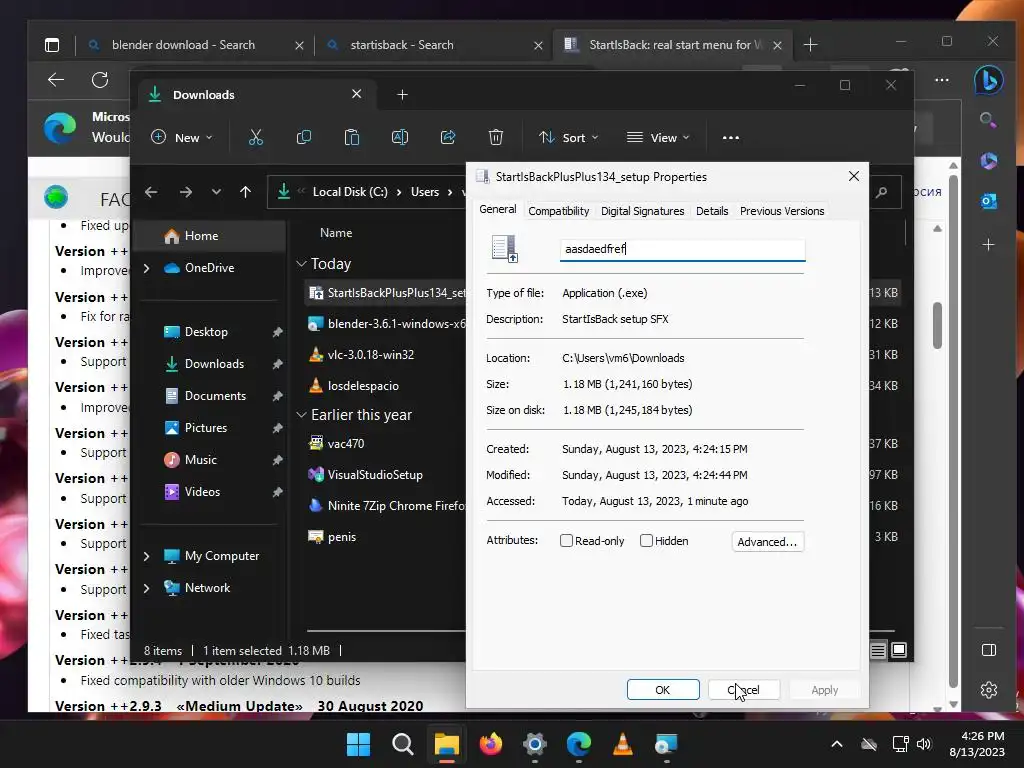Viewport: 1024px width, 768px height.
Task: Click the Share icon in Explorer toolbar
Action: tap(448, 137)
